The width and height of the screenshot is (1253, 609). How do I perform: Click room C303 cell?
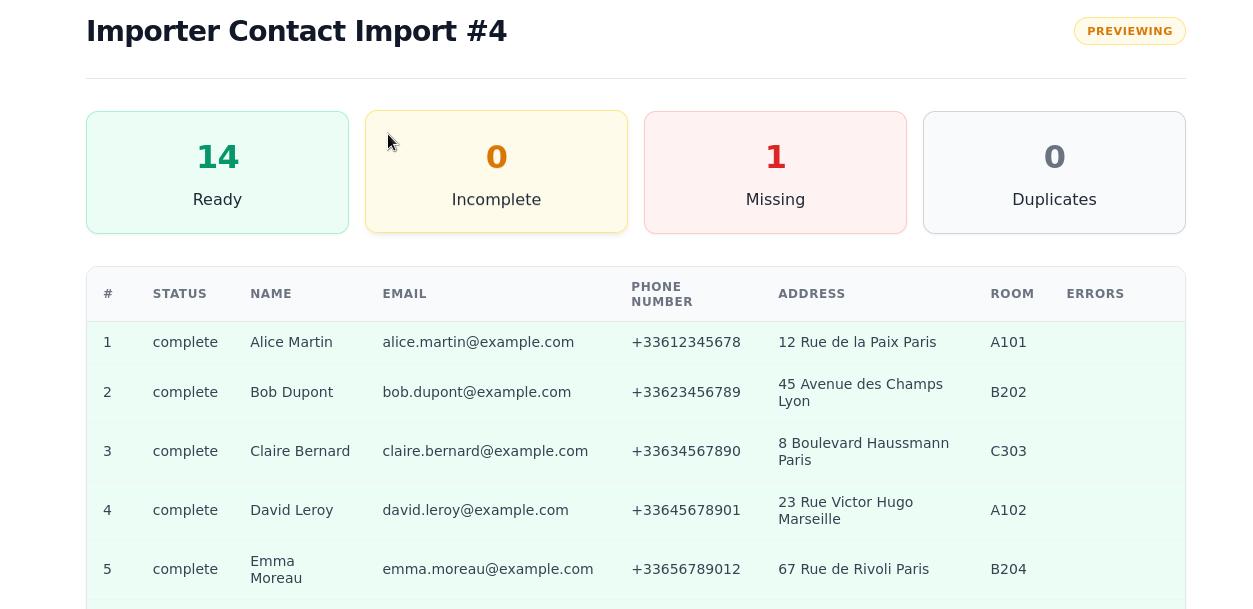(x=1008, y=451)
